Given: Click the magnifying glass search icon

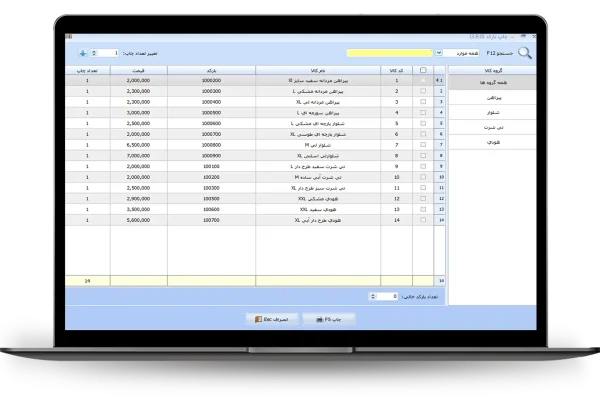Looking at the screenshot, I should click(525, 53).
